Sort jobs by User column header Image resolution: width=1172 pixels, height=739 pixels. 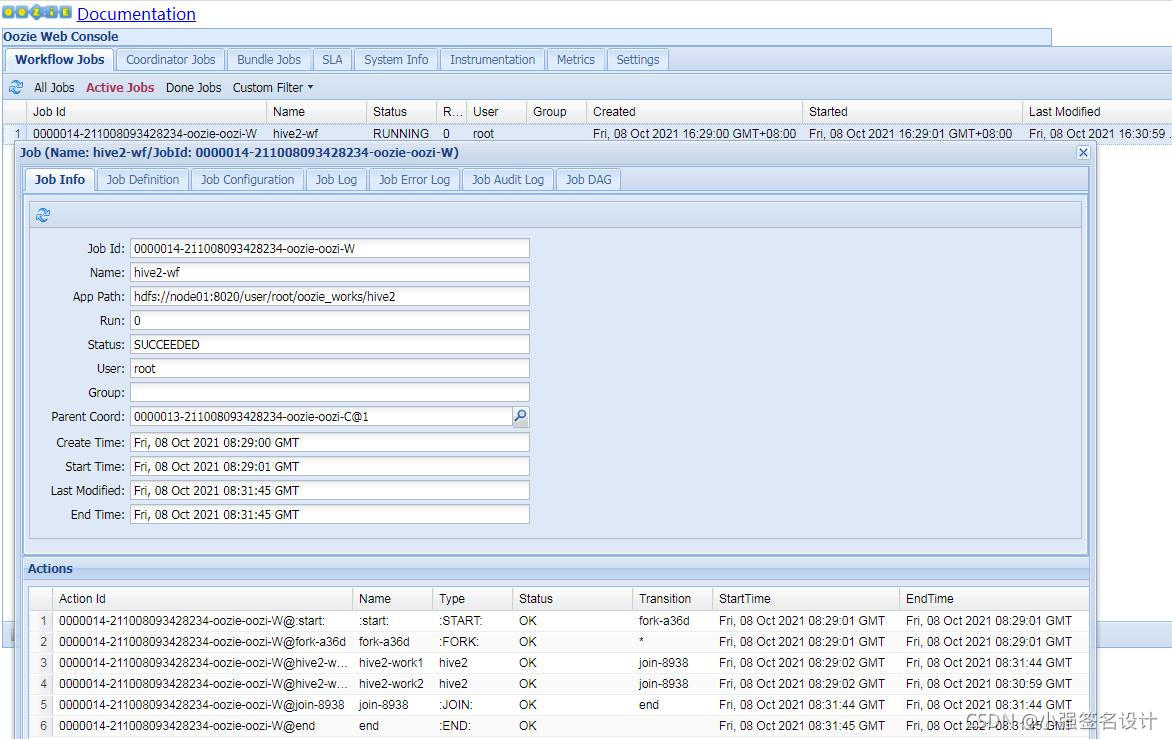496,111
